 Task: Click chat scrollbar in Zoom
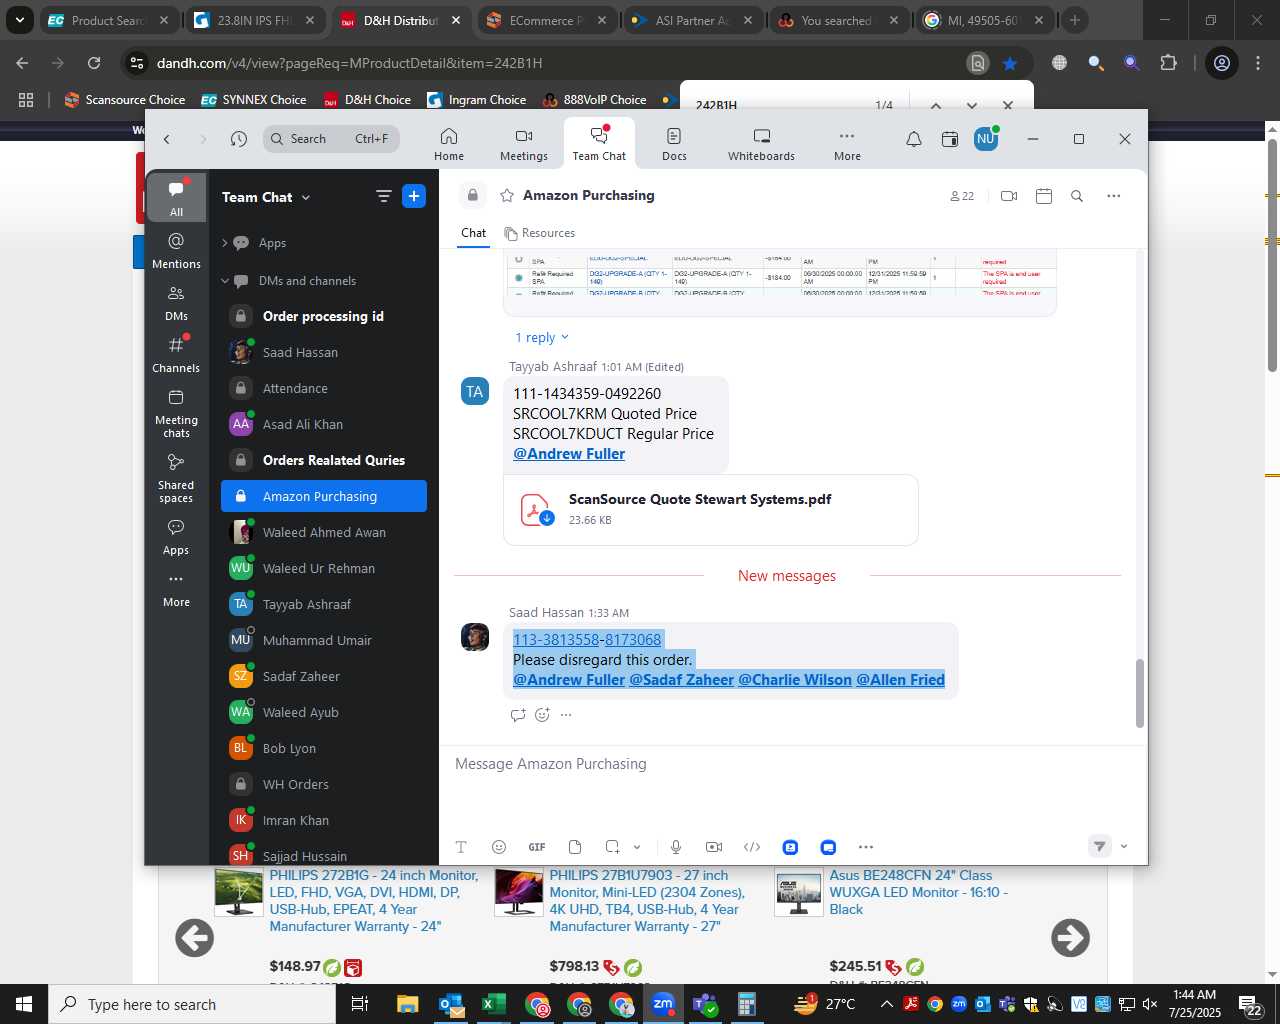click(1140, 693)
